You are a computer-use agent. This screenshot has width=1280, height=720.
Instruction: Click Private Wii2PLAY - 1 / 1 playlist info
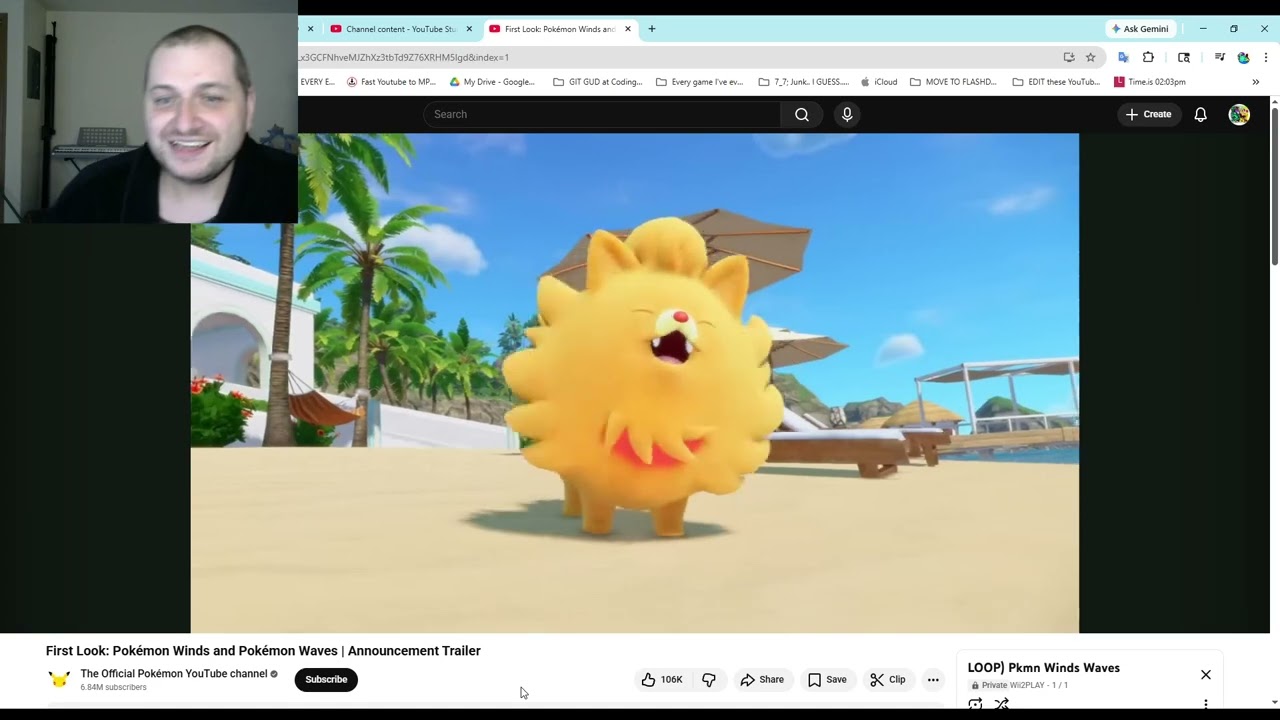[1019, 686]
